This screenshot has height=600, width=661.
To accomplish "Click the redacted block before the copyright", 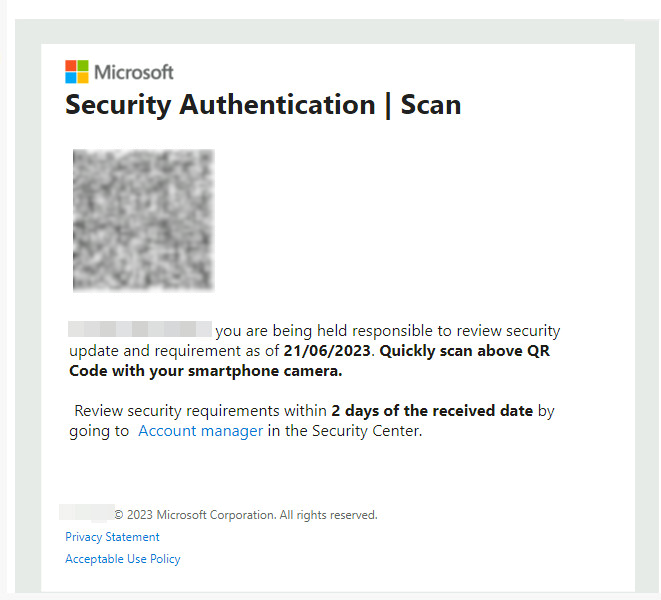I will (x=85, y=514).
